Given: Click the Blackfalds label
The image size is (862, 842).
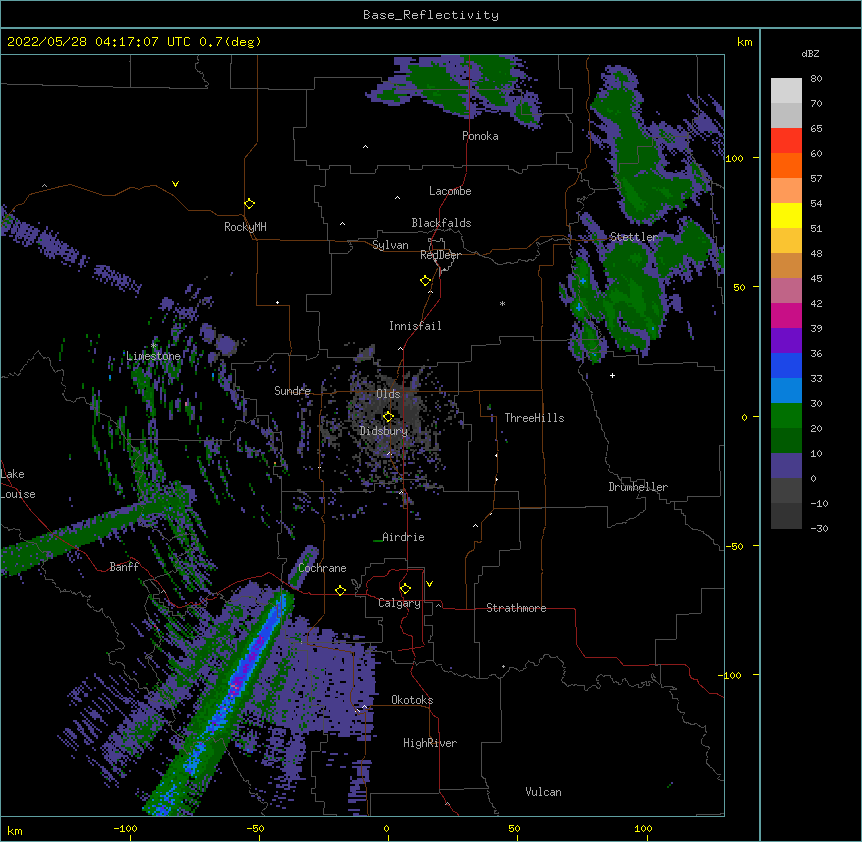Looking at the screenshot, I should click(441, 223).
